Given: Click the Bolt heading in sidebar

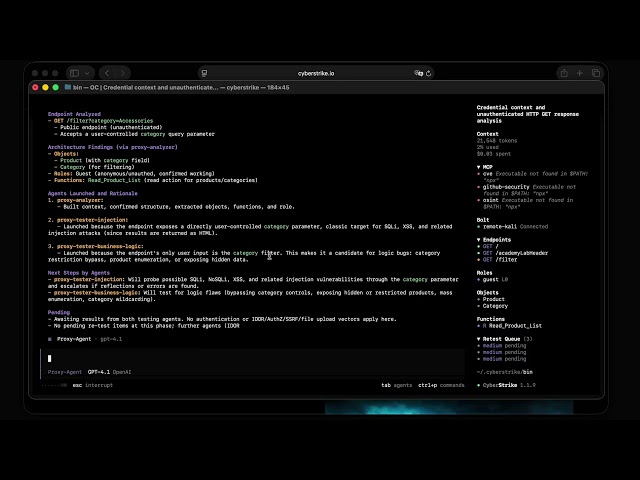Looking at the screenshot, I should [483, 220].
